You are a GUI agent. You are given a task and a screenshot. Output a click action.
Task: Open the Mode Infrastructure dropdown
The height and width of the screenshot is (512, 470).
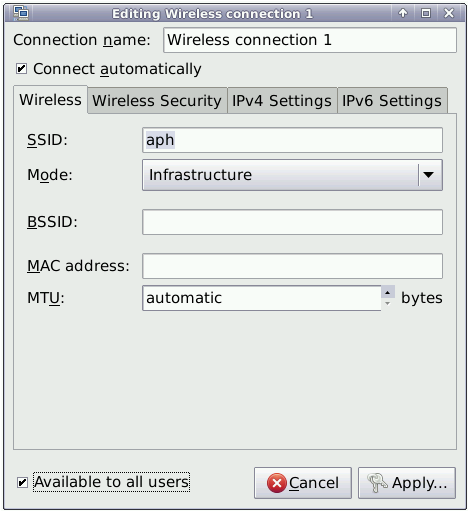(x=292, y=175)
